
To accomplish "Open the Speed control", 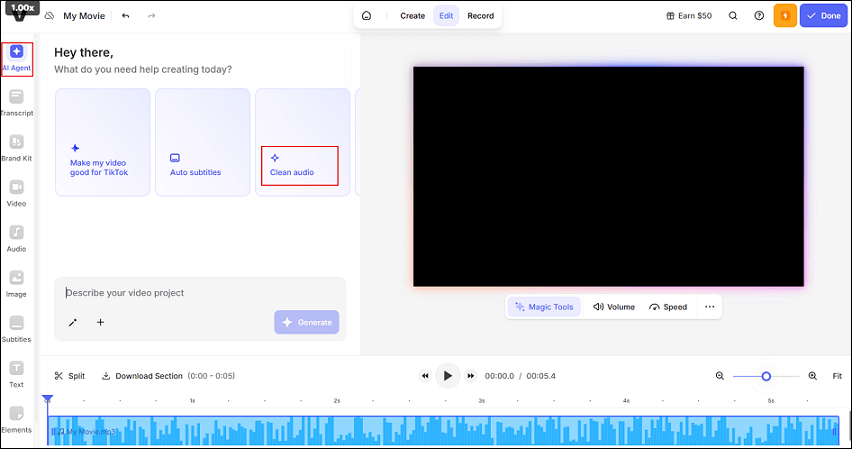I will point(668,307).
